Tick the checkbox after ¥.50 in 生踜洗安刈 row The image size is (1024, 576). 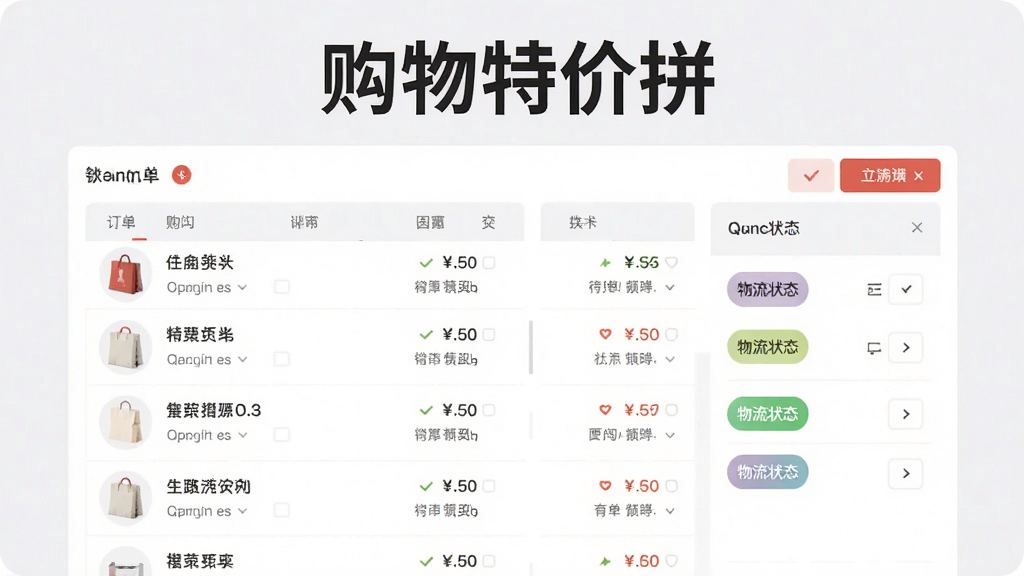click(x=488, y=486)
